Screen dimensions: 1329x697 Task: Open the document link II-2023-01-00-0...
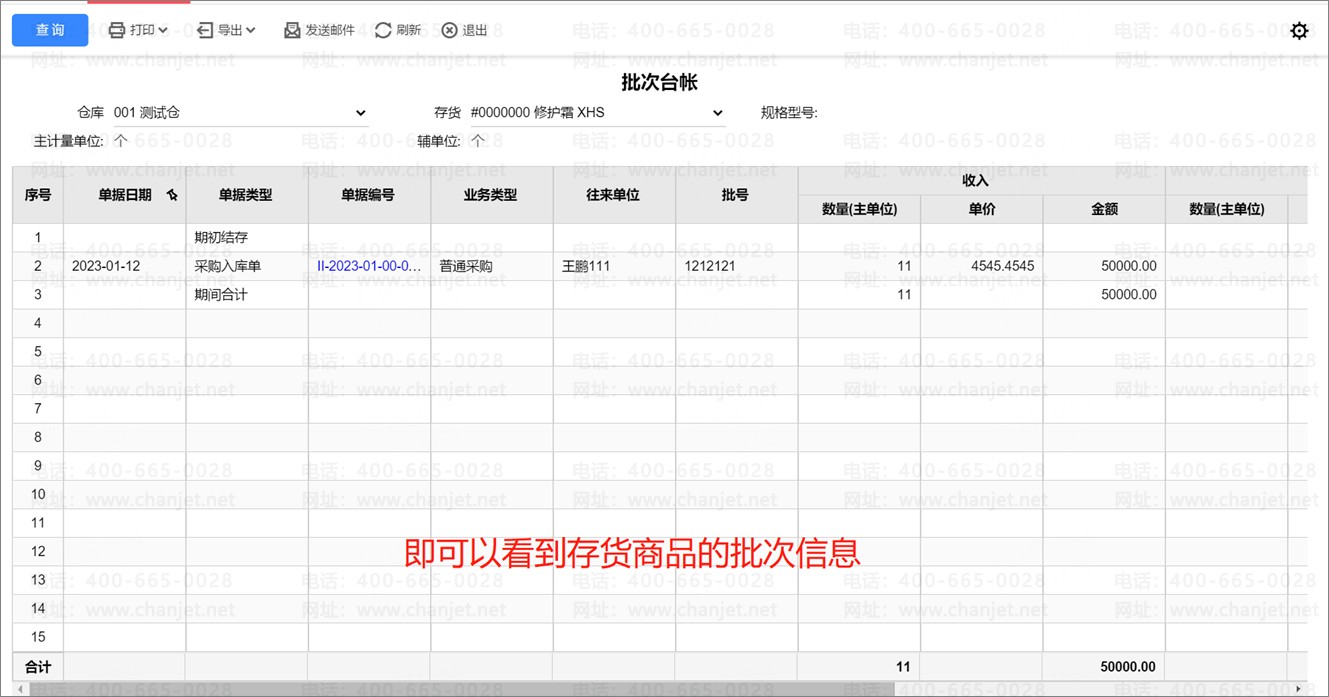tap(369, 266)
